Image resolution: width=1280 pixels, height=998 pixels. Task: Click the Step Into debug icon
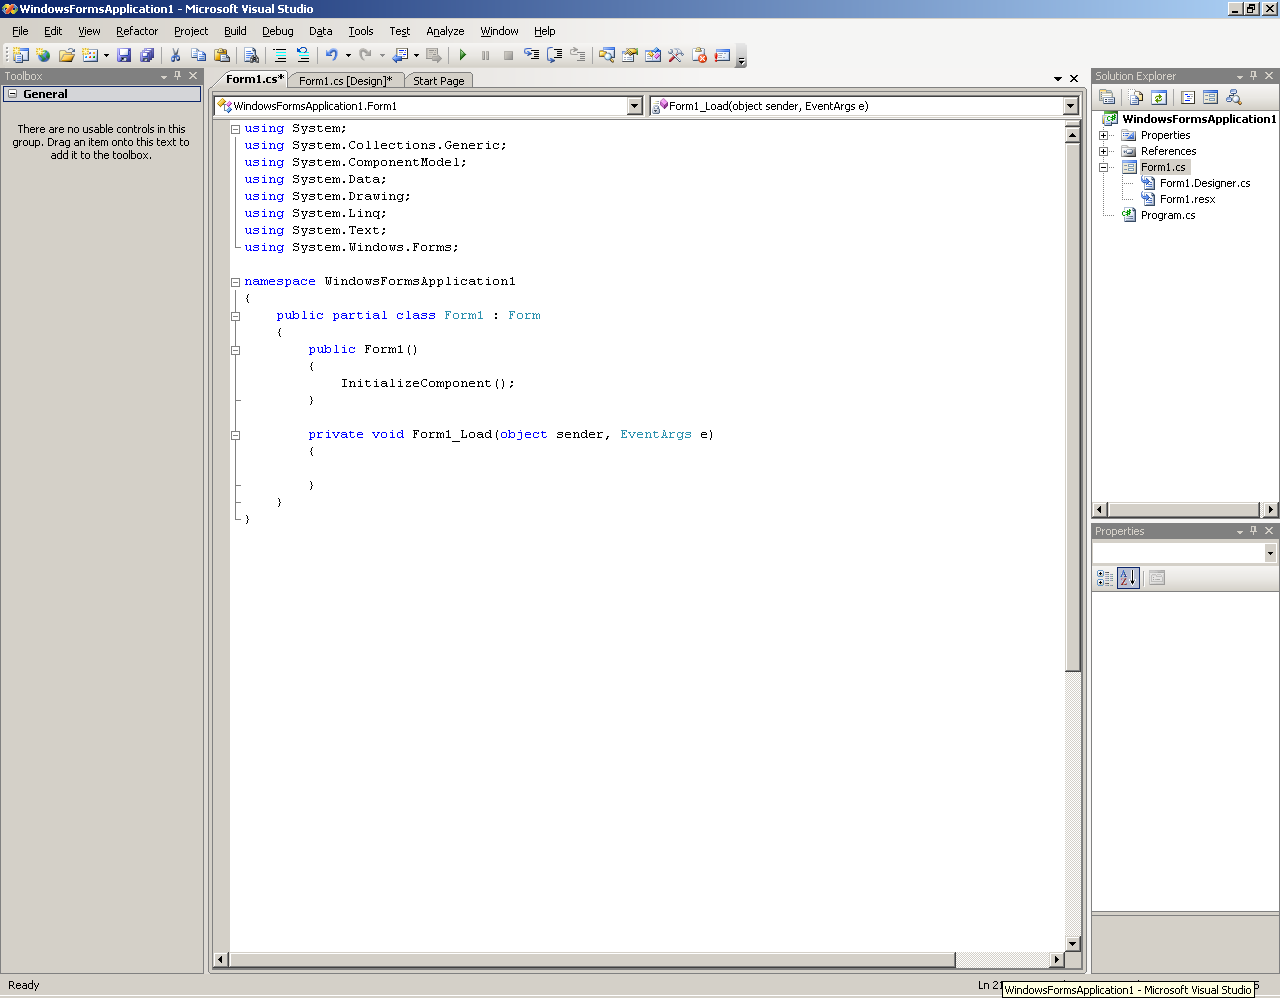tap(531, 55)
